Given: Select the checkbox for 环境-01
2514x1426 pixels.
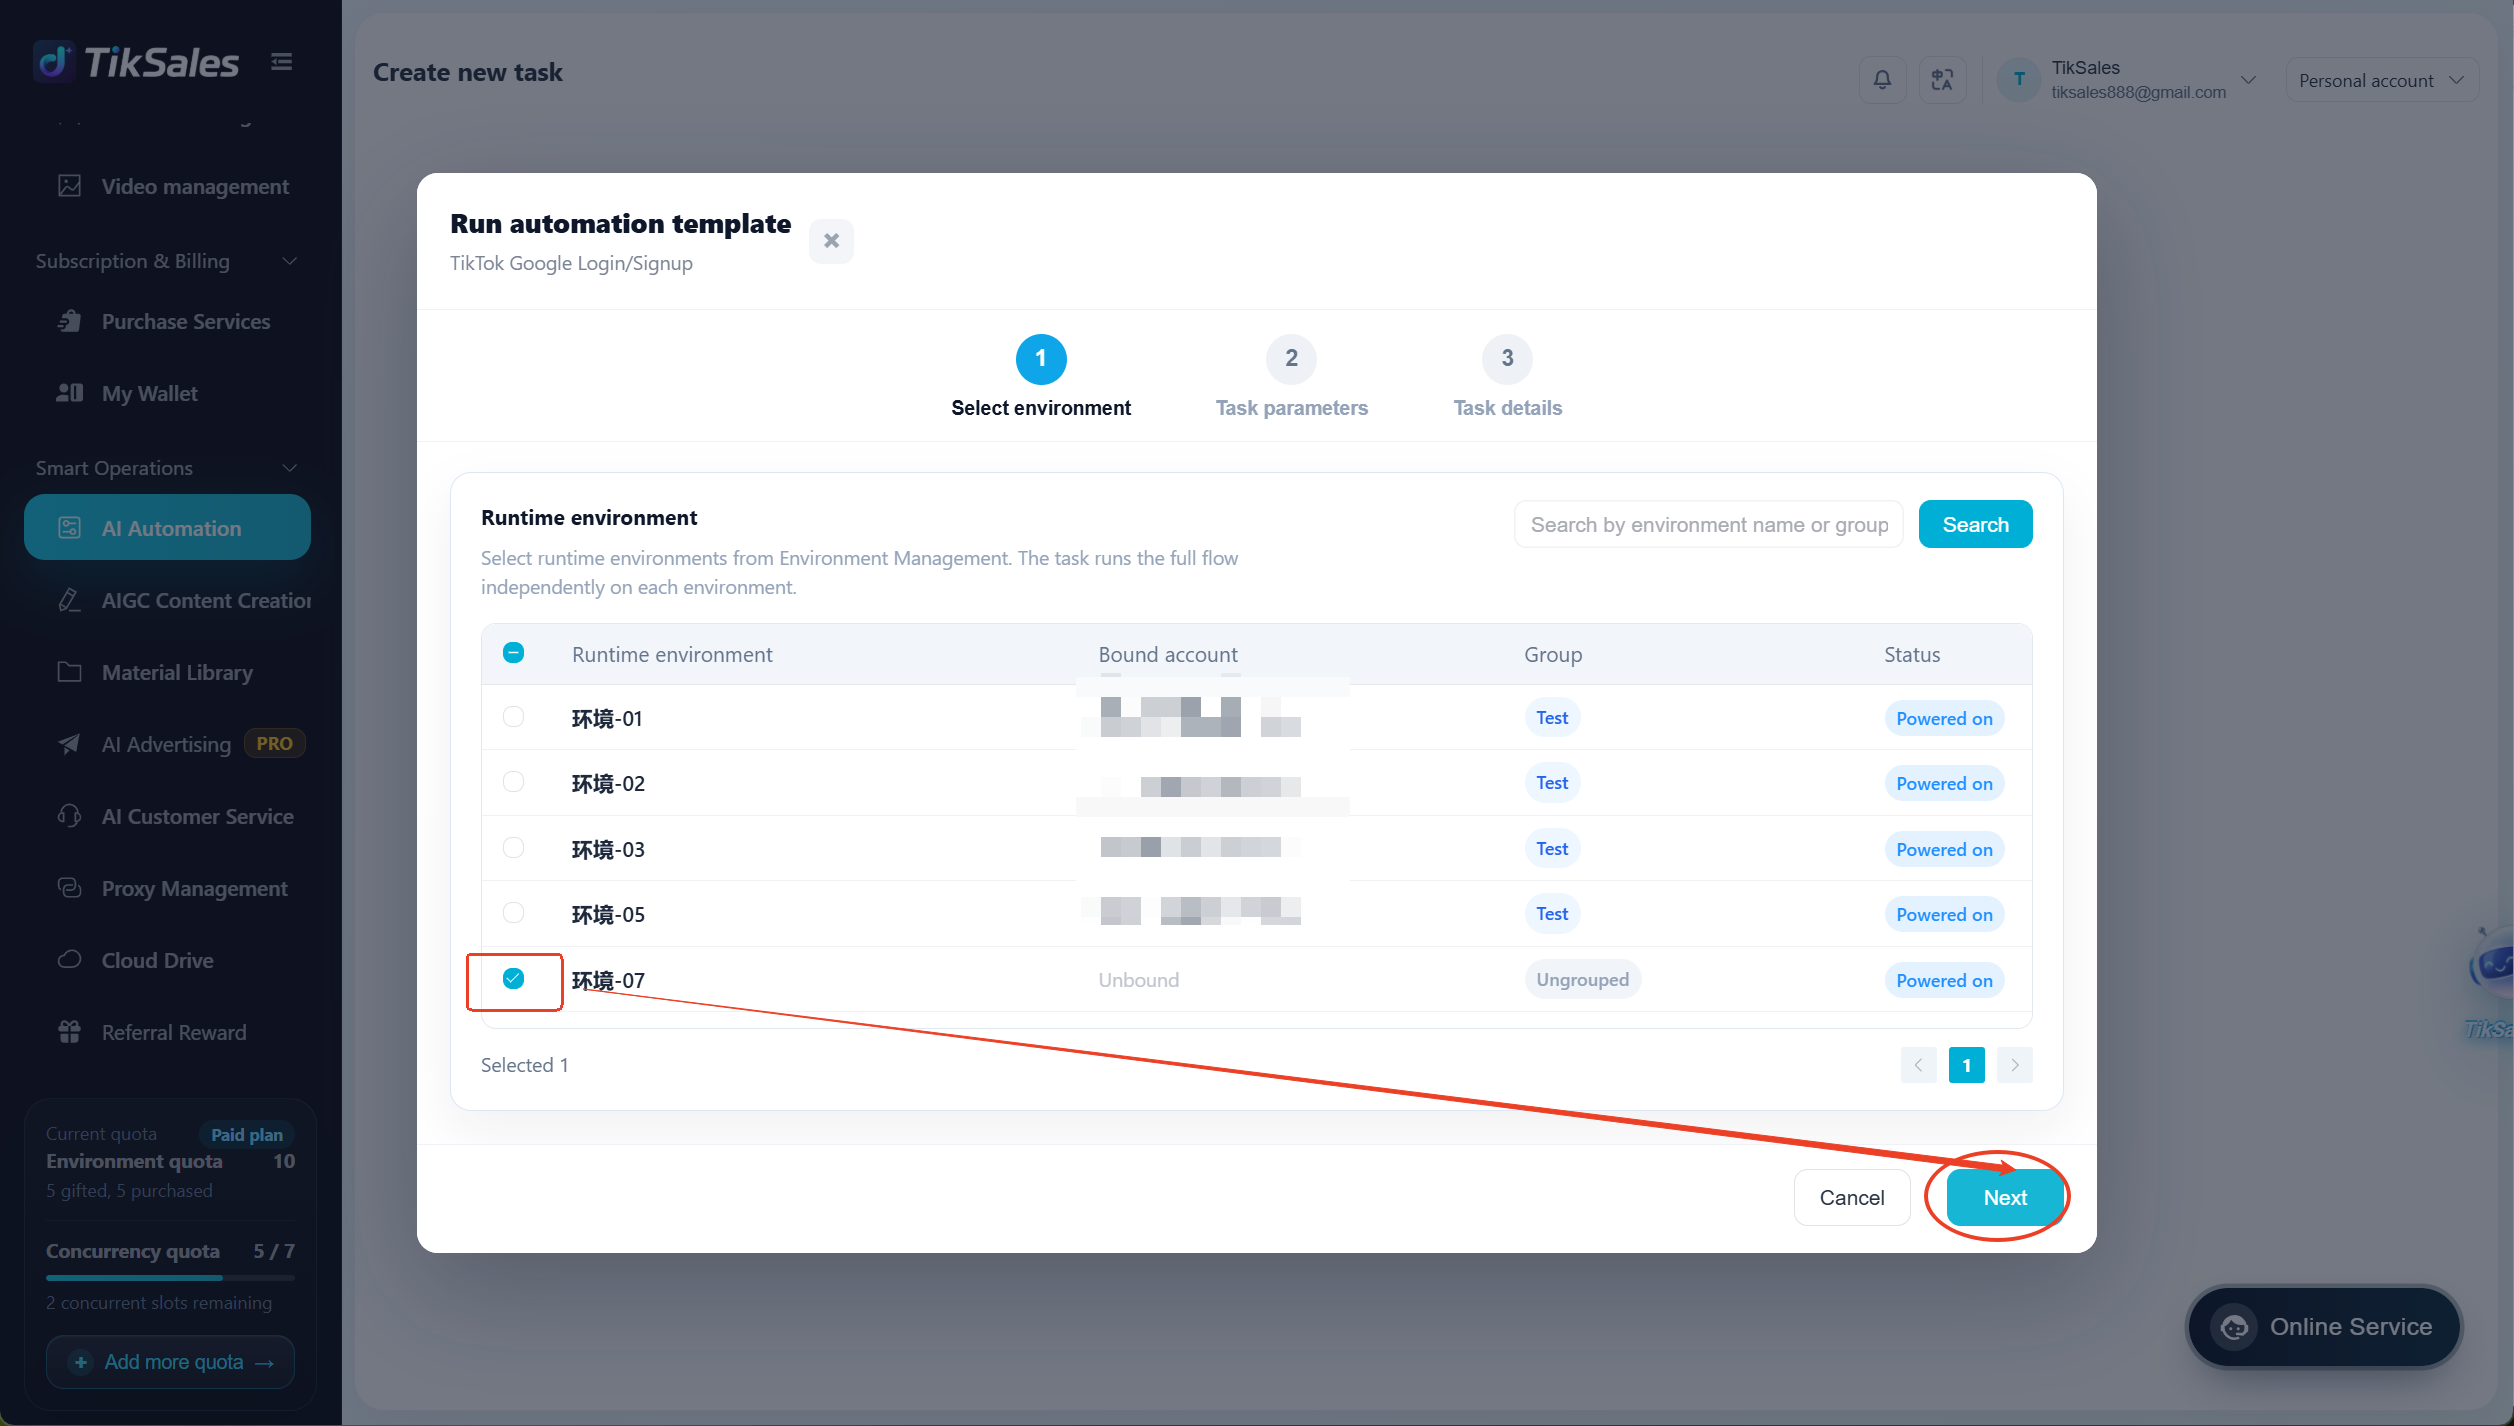Looking at the screenshot, I should coord(513,717).
